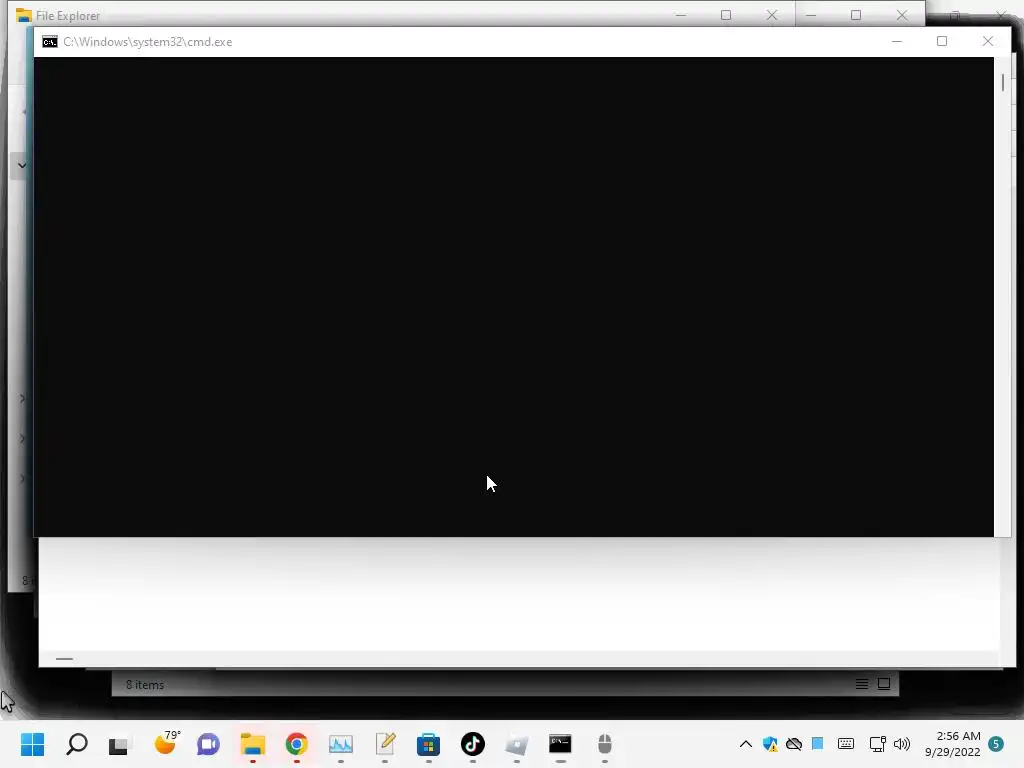Open notifications badge showing 5
1024x768 pixels.
pos(996,744)
